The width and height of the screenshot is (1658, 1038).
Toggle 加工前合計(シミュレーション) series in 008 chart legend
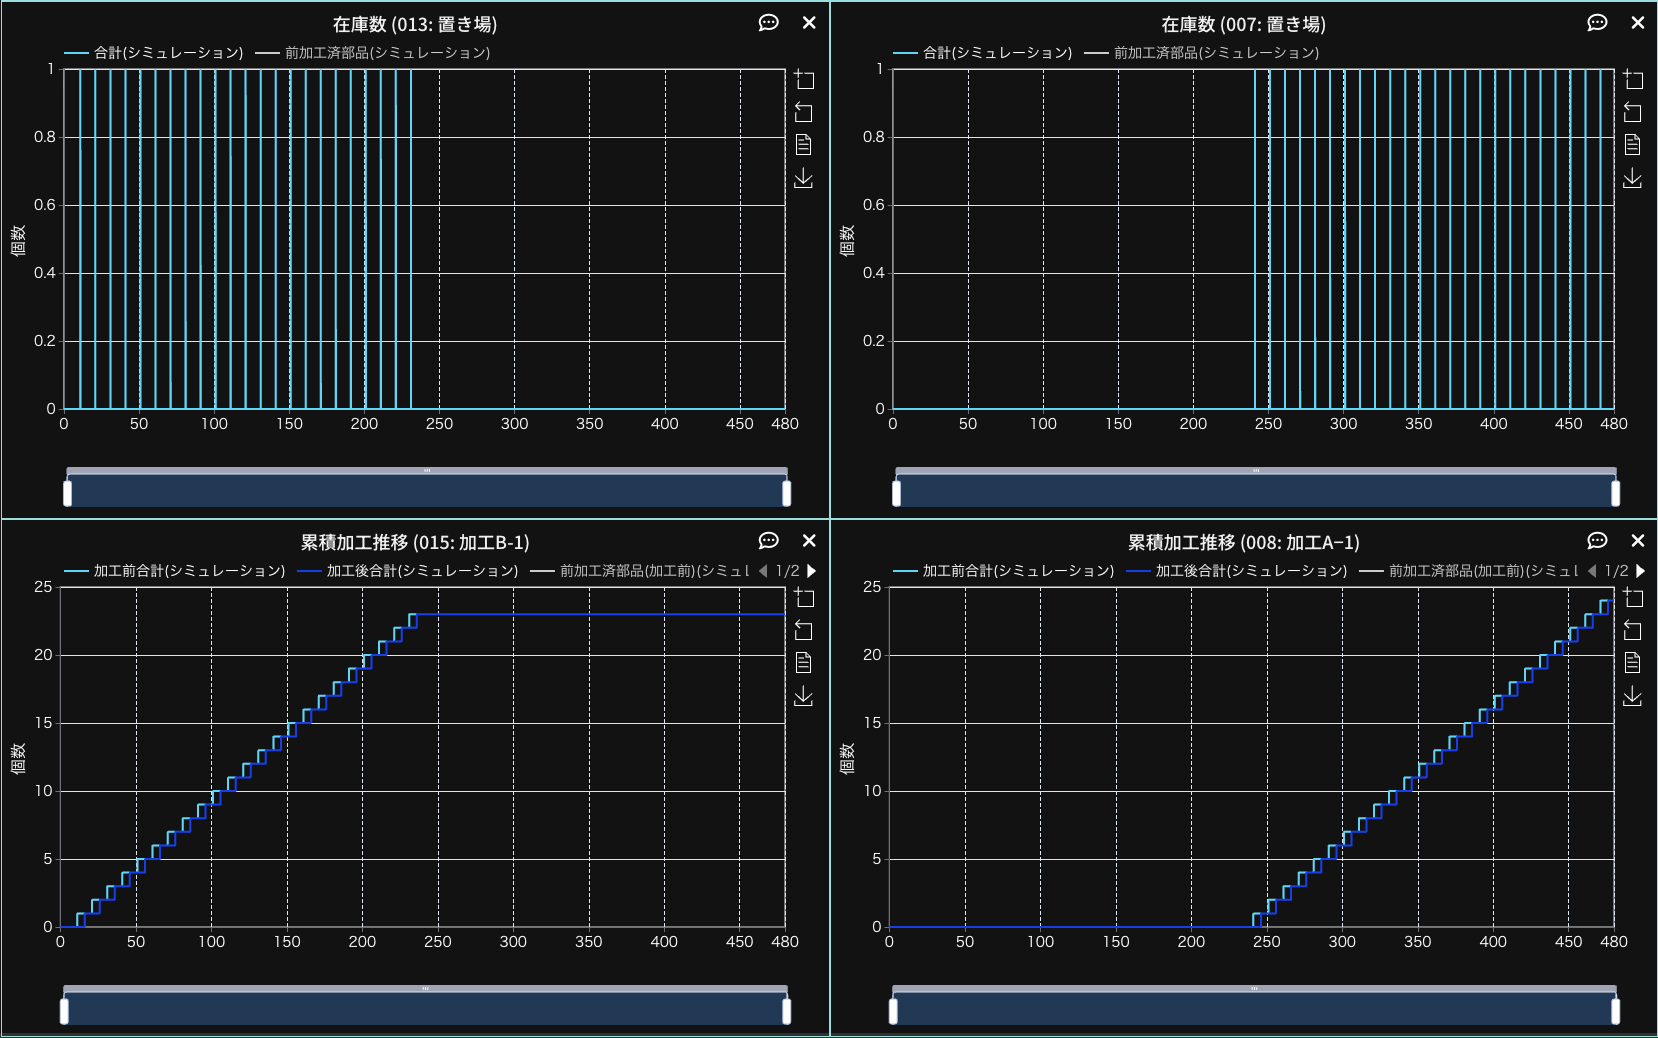[1004, 571]
